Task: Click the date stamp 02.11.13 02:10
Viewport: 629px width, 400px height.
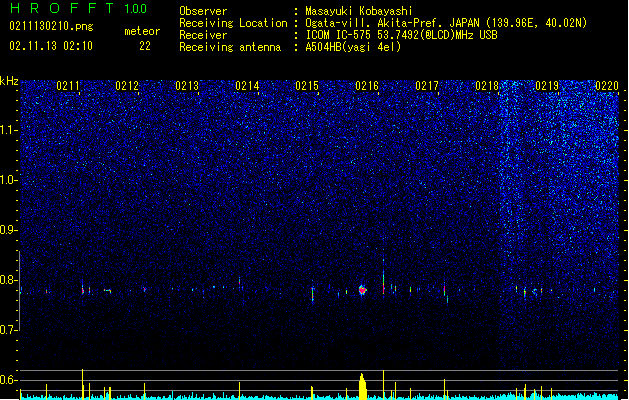Action: 51,46
